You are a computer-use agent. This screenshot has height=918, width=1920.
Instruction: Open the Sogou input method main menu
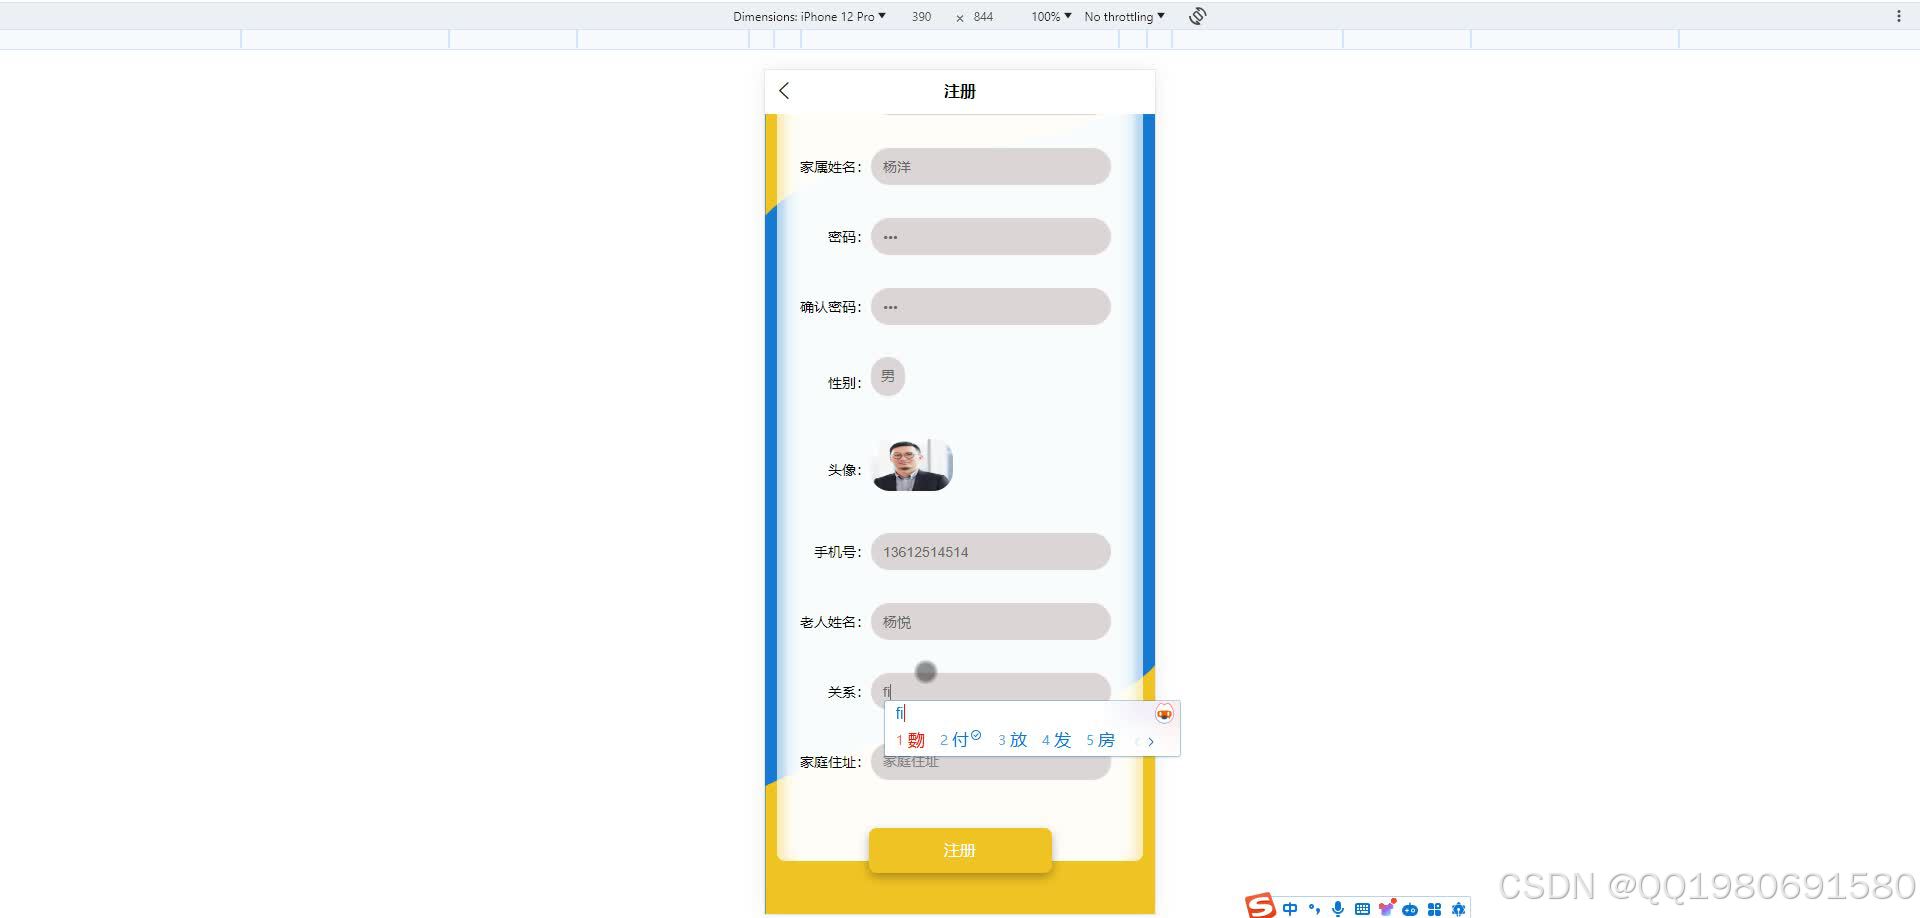[1261, 906]
